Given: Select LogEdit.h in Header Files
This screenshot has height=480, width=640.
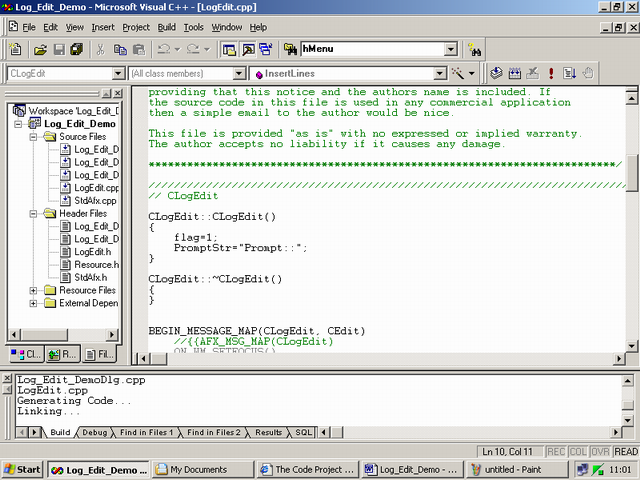Looking at the screenshot, I should pyautogui.click(x=86, y=252).
